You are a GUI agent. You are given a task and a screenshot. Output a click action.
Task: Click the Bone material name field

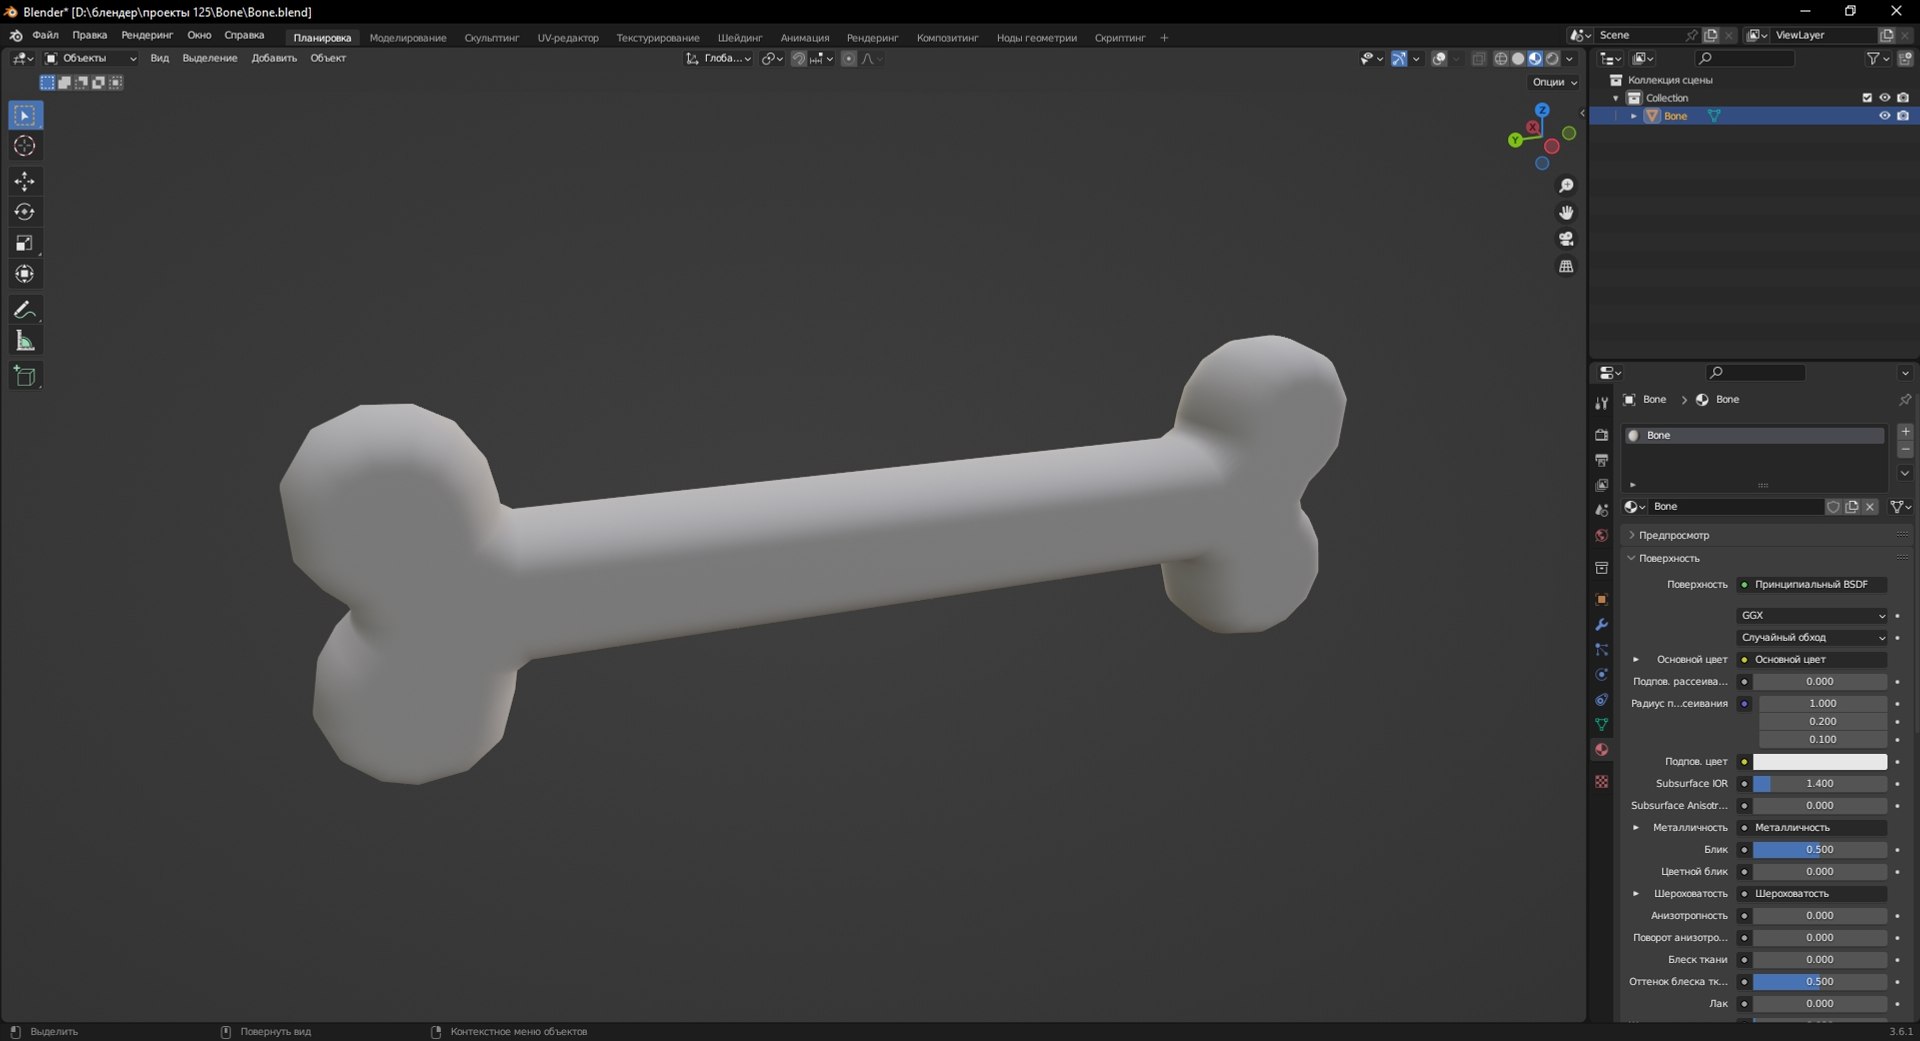click(1737, 507)
